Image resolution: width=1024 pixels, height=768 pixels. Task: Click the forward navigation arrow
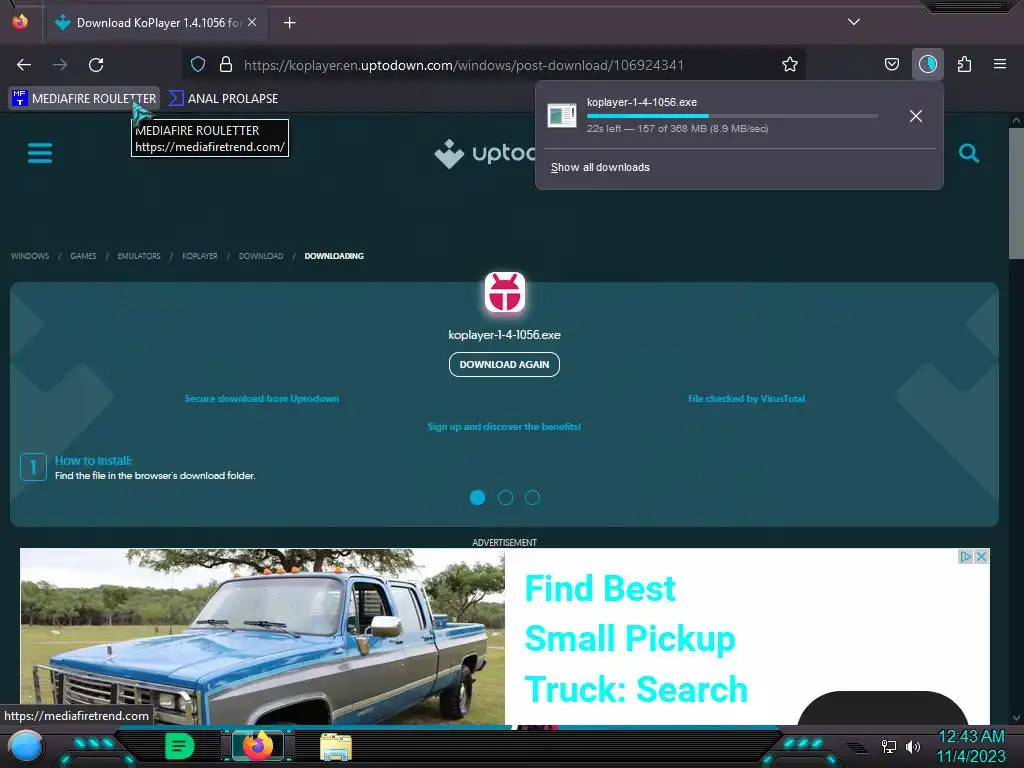pos(60,65)
